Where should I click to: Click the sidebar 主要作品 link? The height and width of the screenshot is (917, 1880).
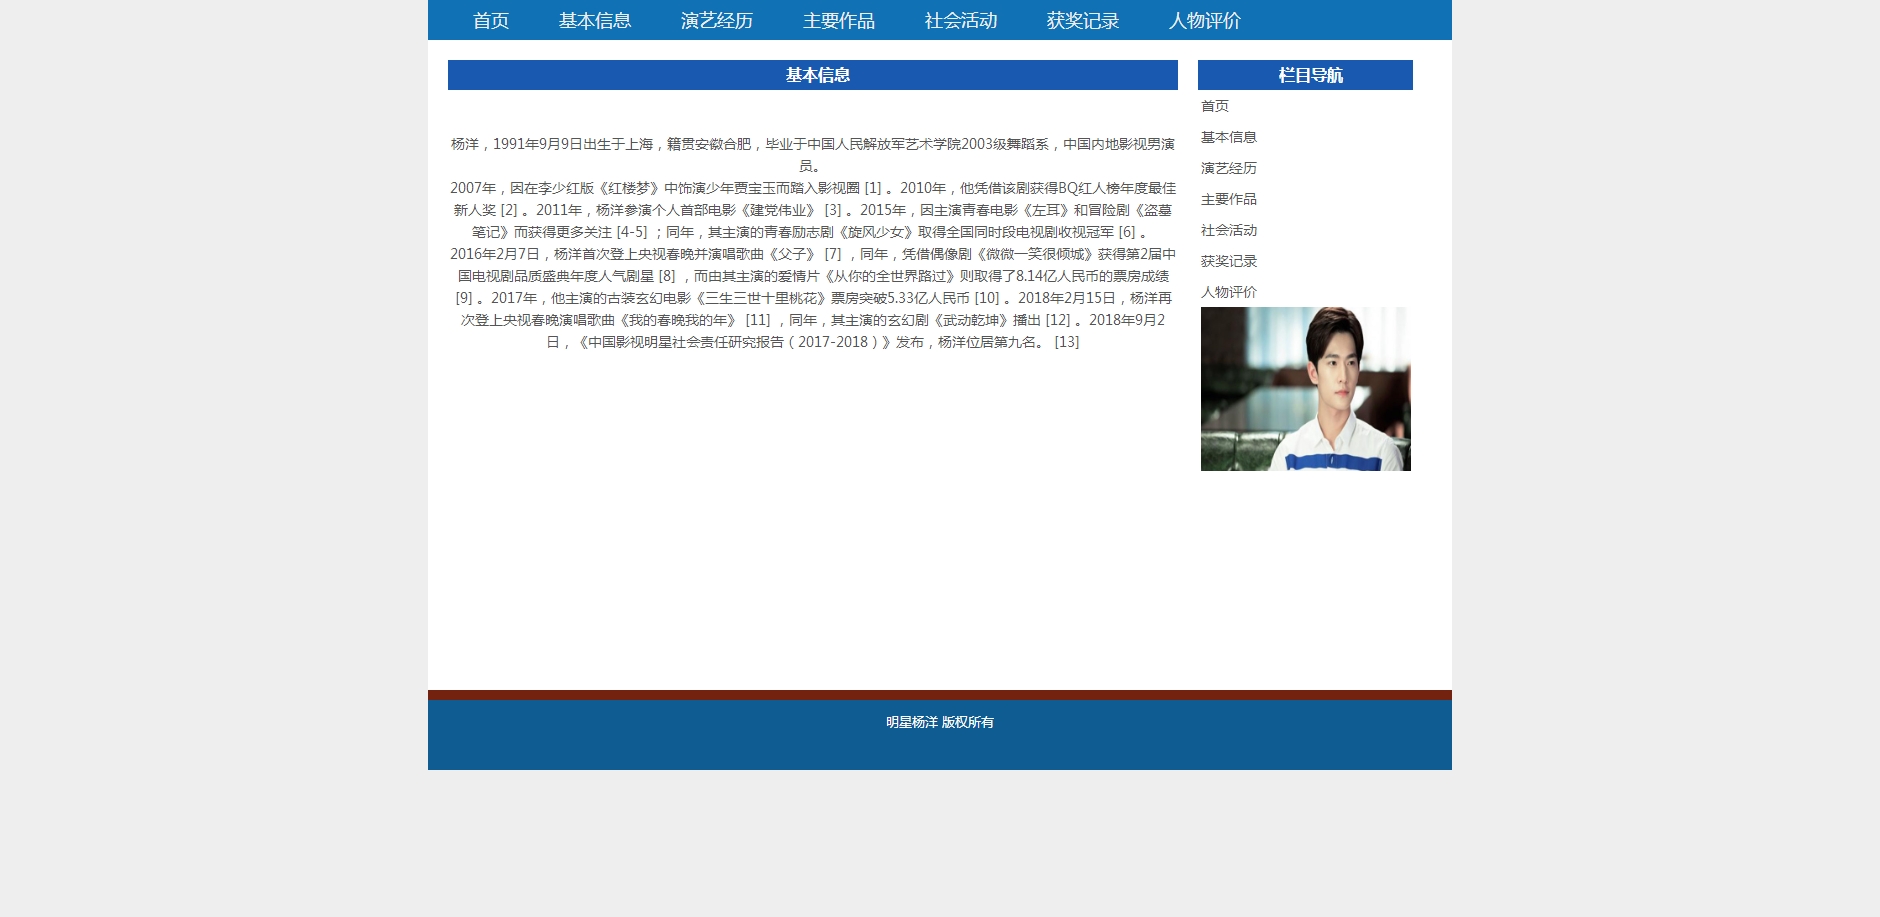pos(1228,199)
